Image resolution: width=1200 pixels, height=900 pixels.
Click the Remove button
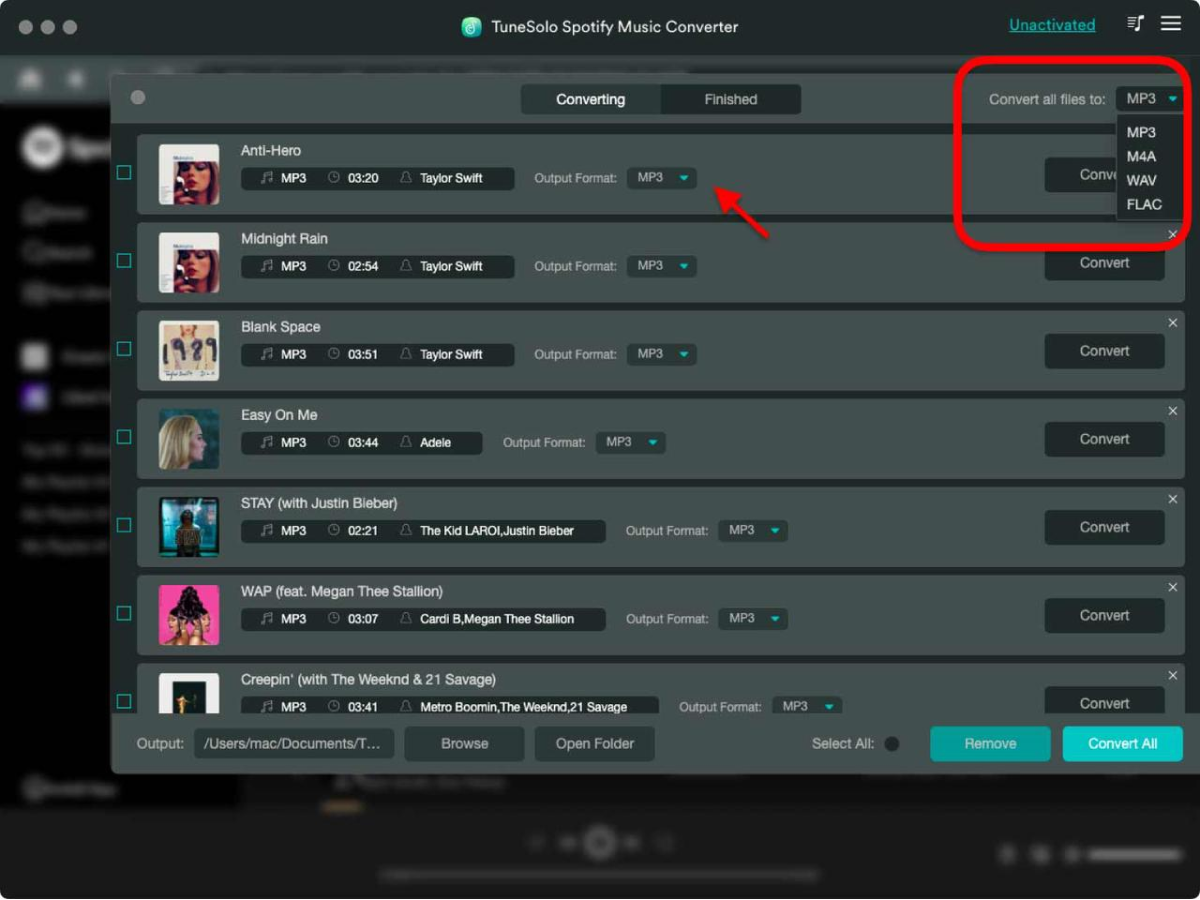pyautogui.click(x=990, y=744)
